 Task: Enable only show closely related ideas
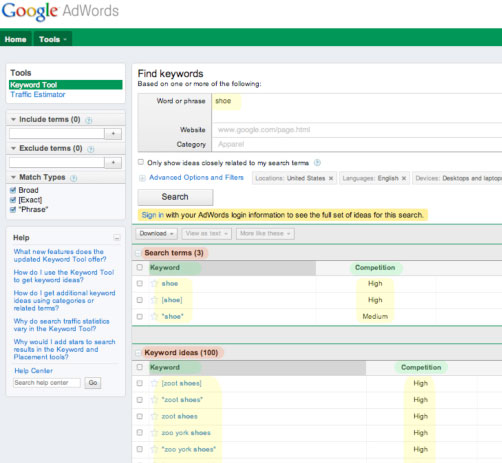pos(141,162)
